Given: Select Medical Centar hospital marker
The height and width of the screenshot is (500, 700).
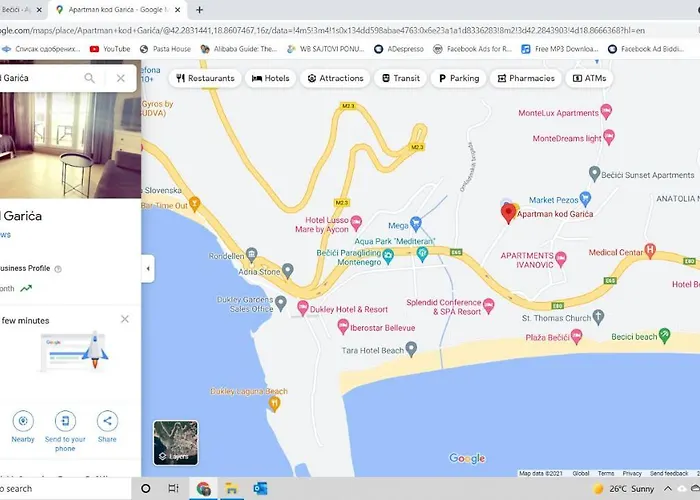Looking at the screenshot, I should pyautogui.click(x=650, y=250).
